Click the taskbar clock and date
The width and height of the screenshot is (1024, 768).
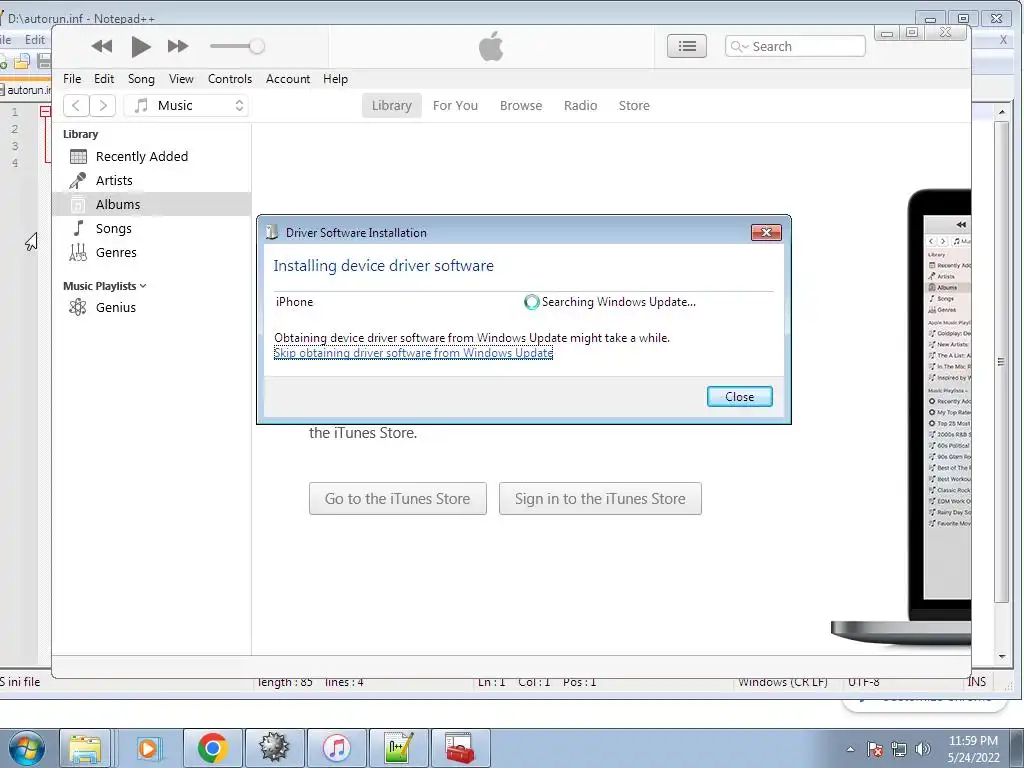pos(973,749)
